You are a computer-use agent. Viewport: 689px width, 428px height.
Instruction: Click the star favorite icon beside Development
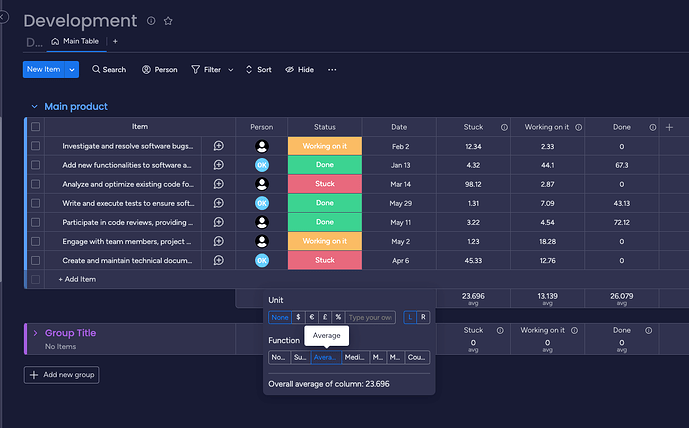tap(168, 21)
